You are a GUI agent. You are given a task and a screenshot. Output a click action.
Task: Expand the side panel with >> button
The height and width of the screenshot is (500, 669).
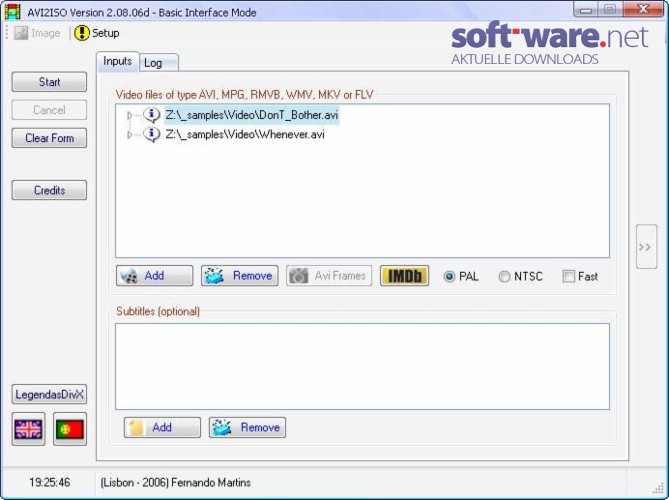(x=646, y=247)
